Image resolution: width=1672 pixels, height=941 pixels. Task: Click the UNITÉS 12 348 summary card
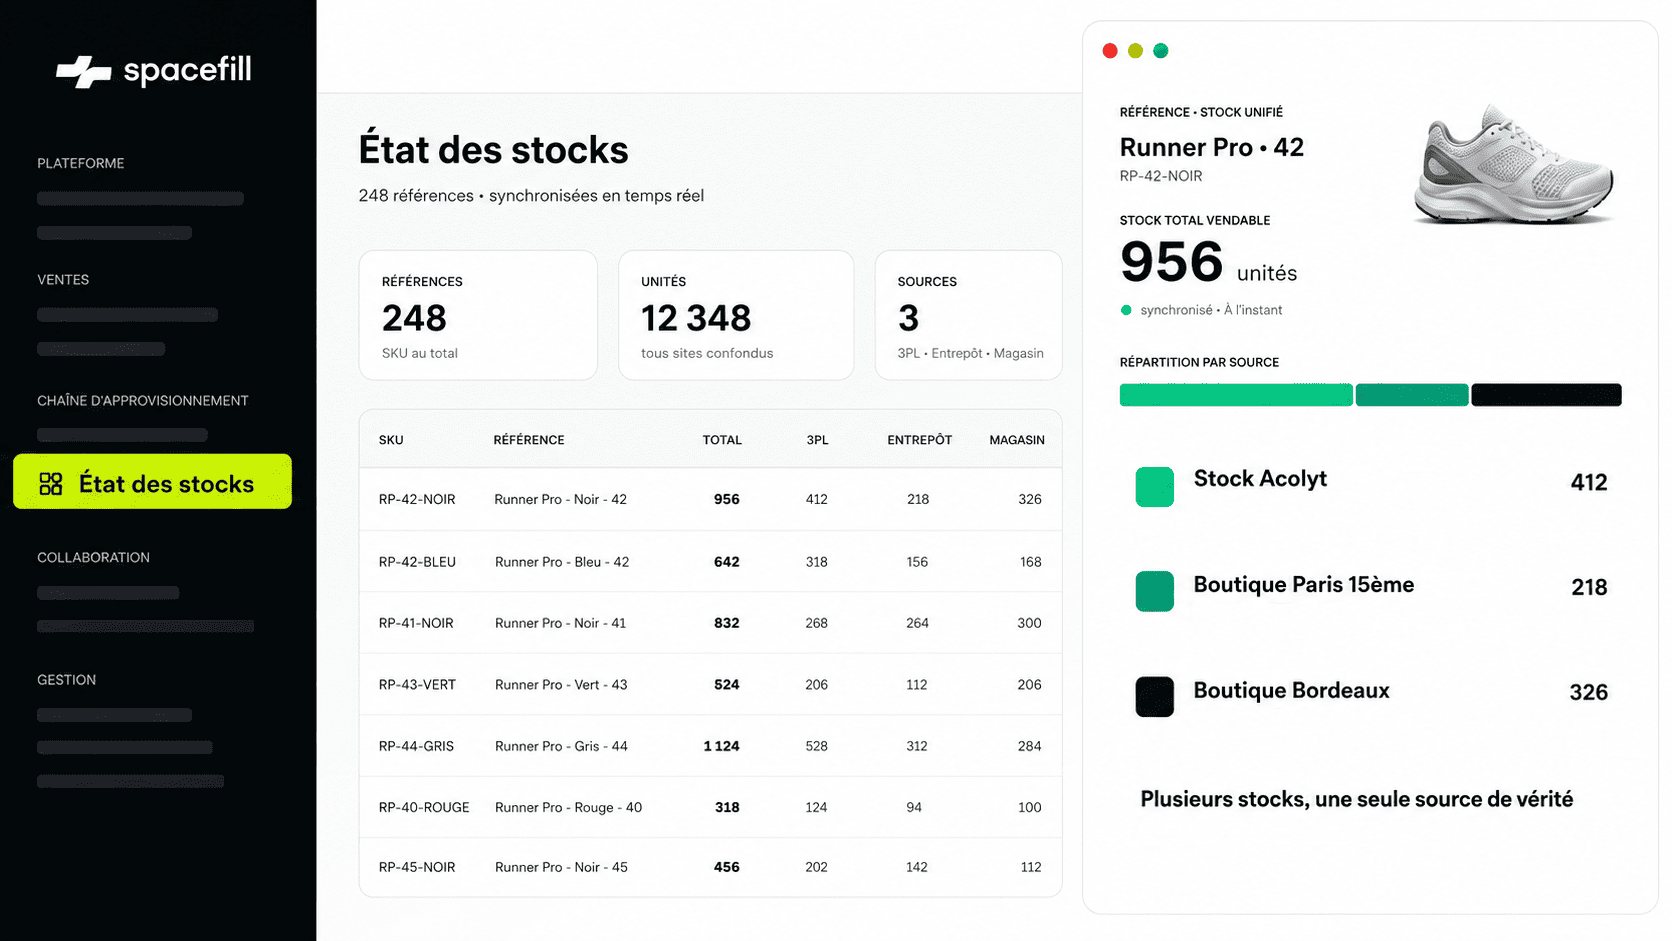pos(736,315)
